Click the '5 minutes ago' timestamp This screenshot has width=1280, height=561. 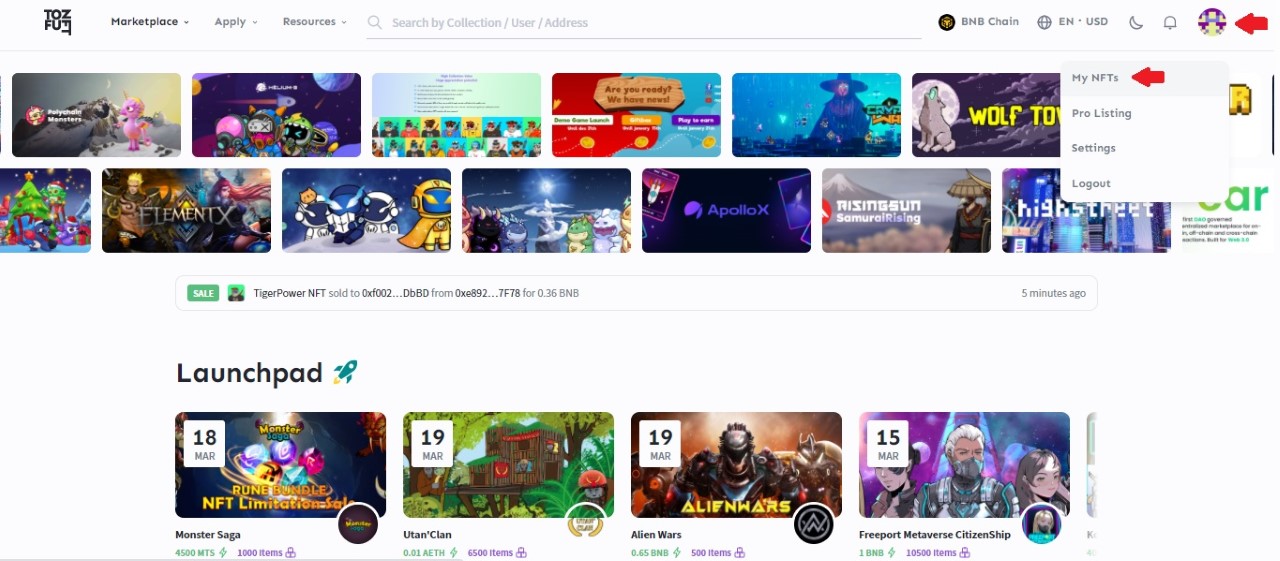click(1053, 293)
